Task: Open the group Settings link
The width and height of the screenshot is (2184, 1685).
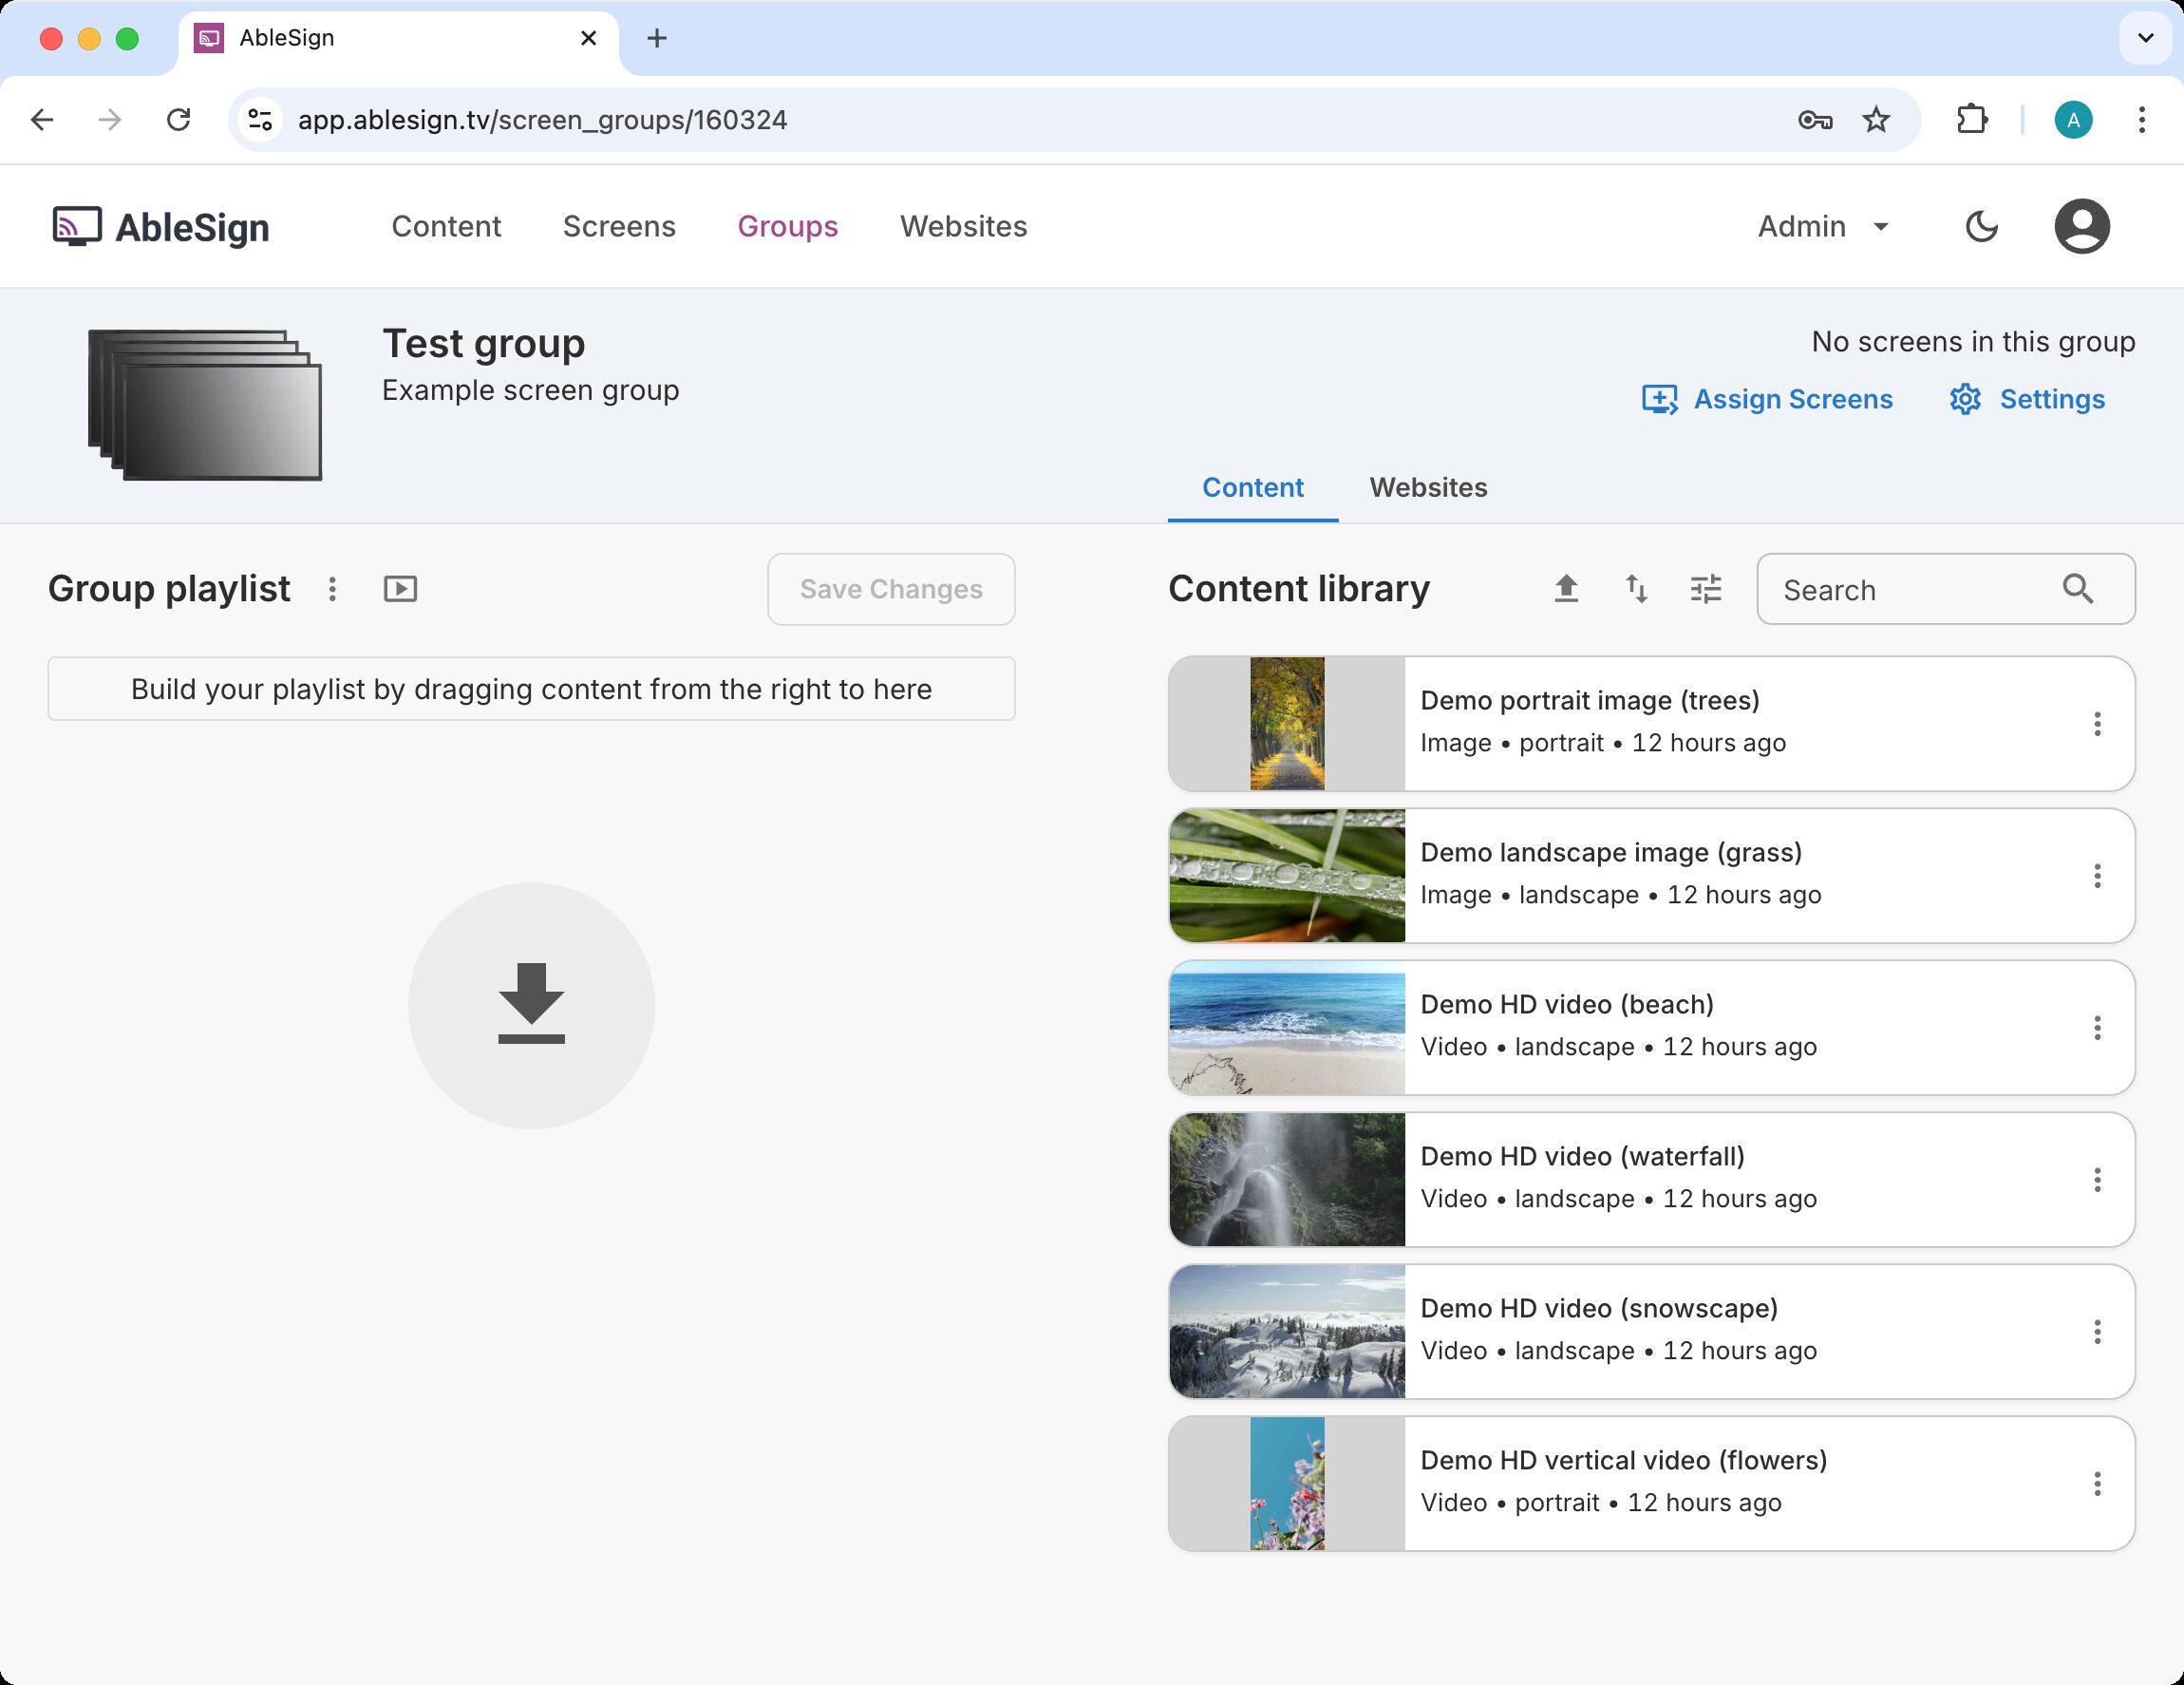Action: tap(2027, 399)
